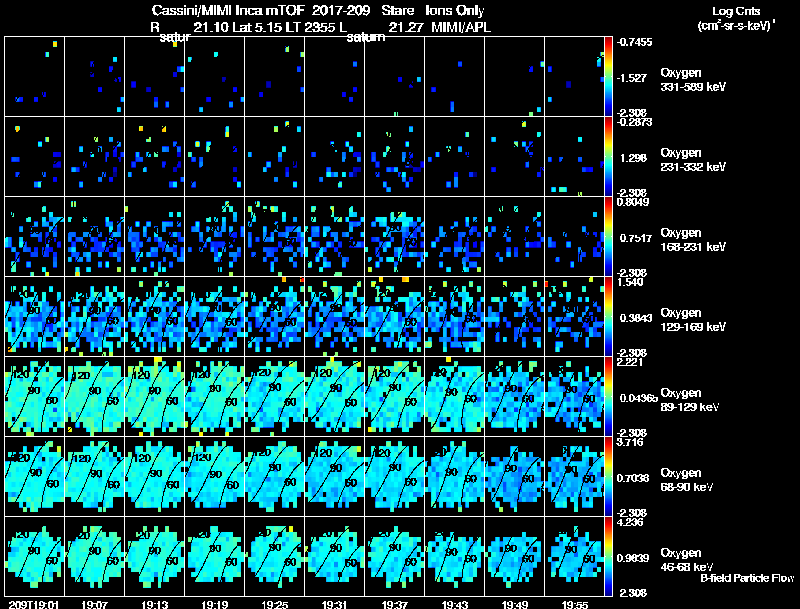800x609 pixels.
Task: Choose the 19:37 panel in Oxygen 89-129 keV row
Action: [394, 396]
